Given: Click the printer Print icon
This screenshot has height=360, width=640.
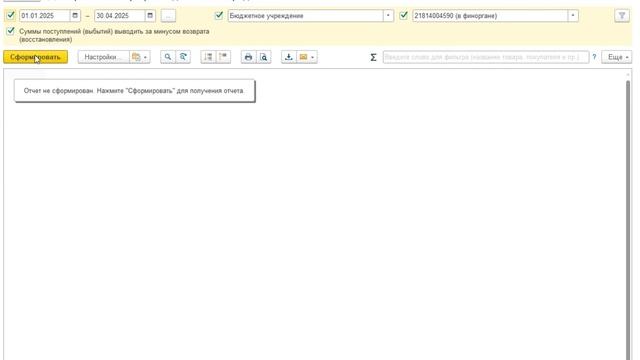Looking at the screenshot, I should pyautogui.click(x=248, y=57).
